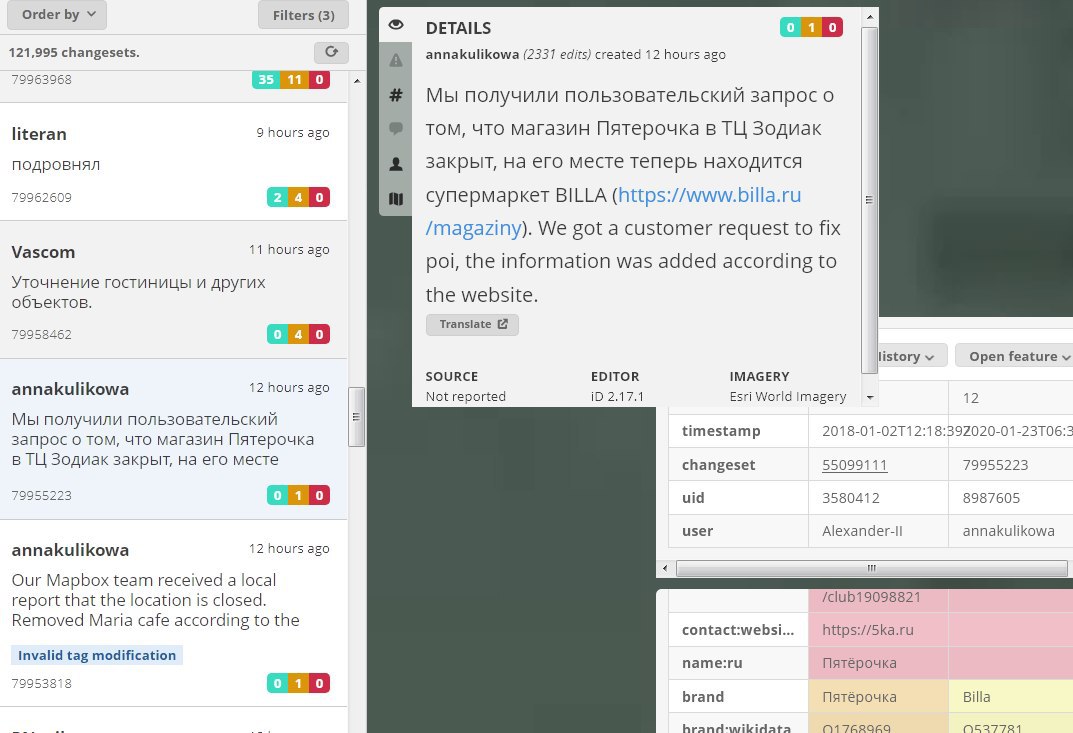Click the modified count badge in details

(812, 27)
